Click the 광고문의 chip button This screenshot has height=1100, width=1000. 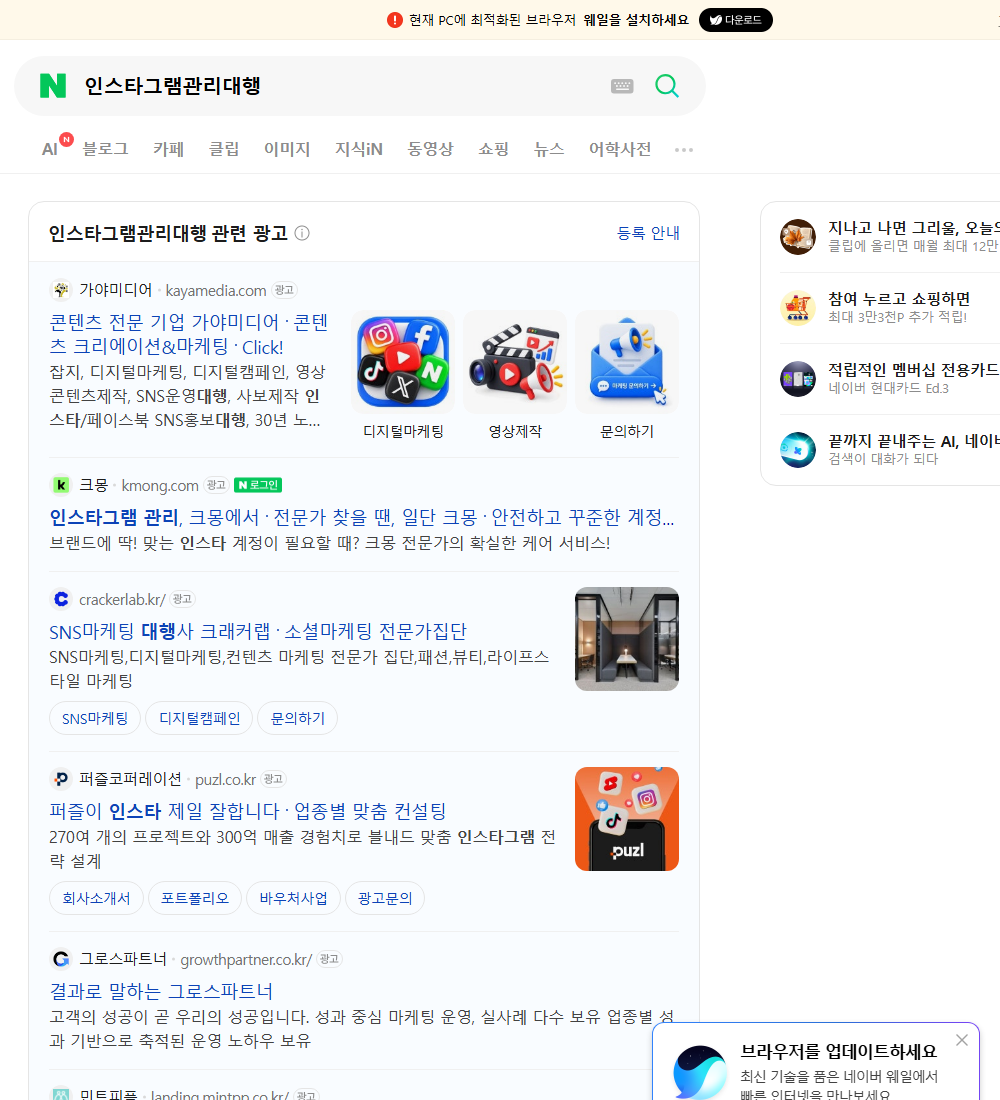coord(385,898)
